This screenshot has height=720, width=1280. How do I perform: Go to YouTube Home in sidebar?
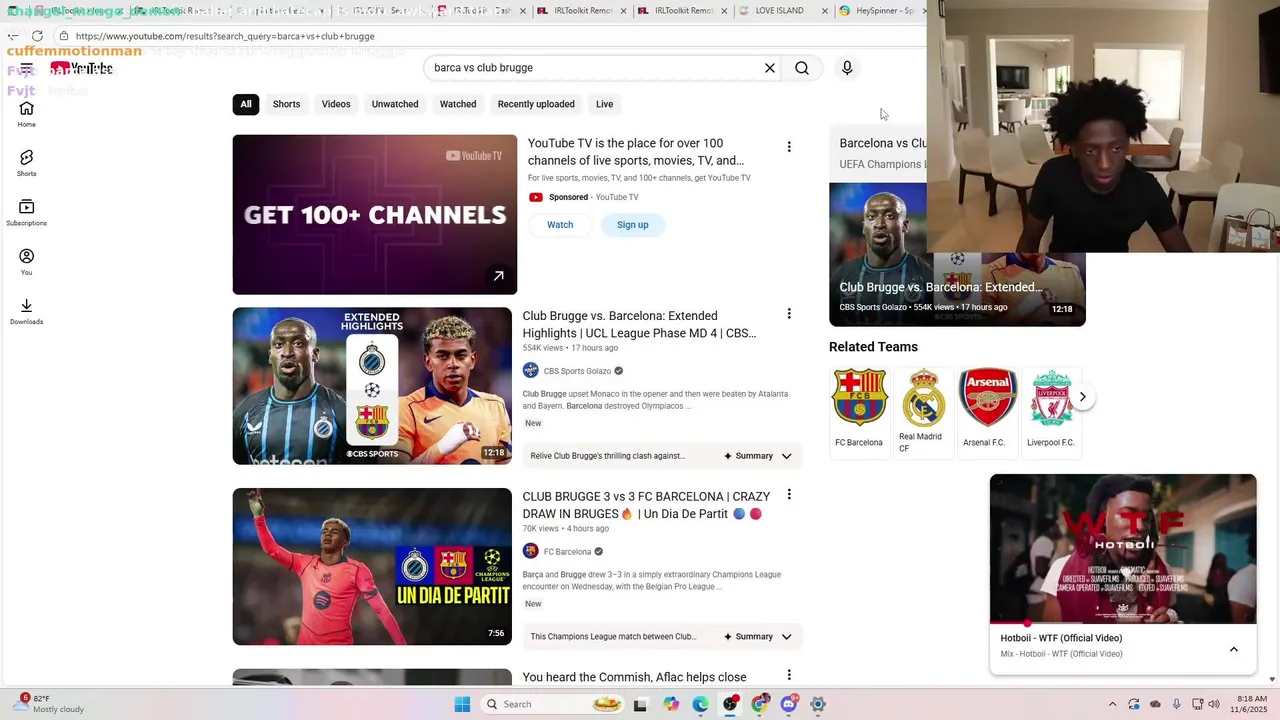(x=26, y=114)
